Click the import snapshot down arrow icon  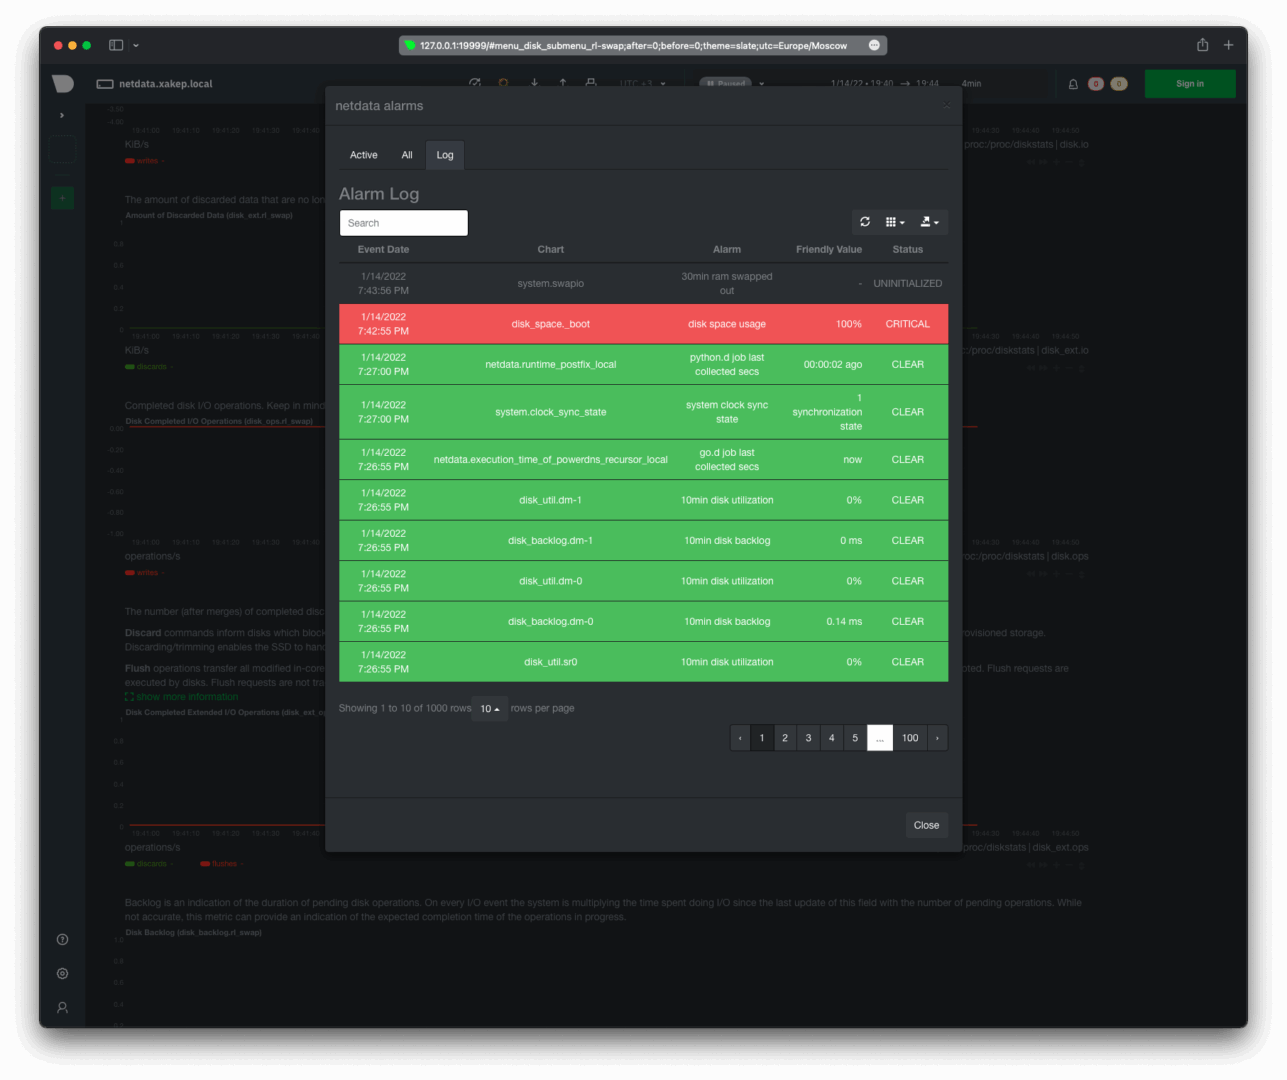(534, 83)
